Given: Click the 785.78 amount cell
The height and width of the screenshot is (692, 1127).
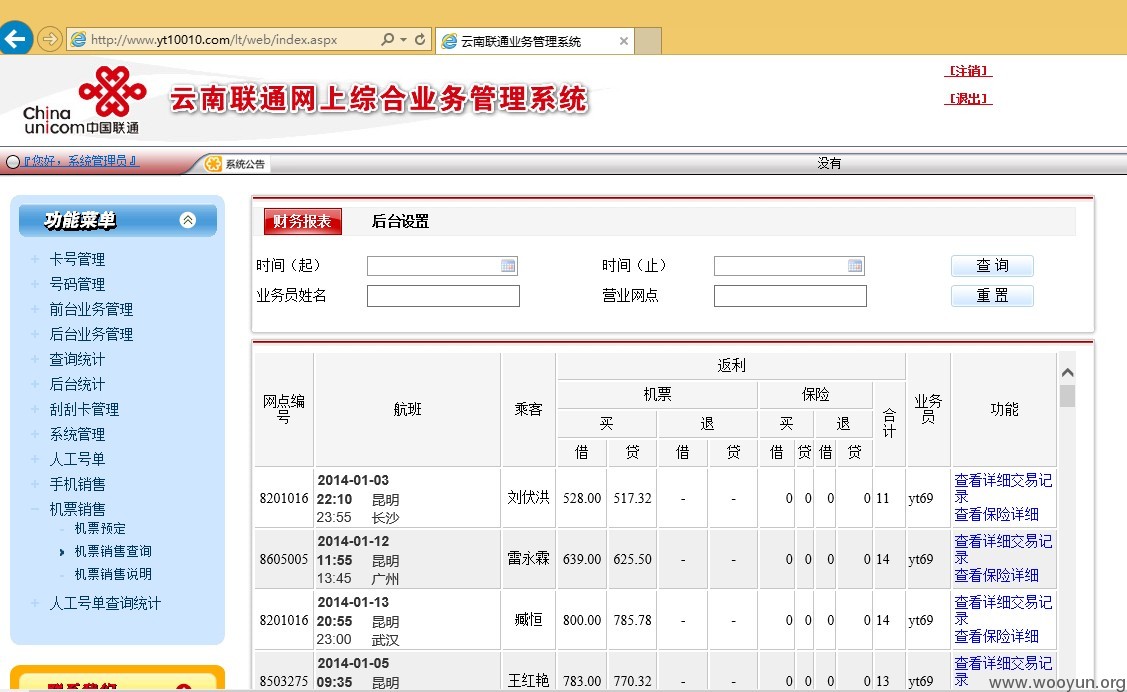Looking at the screenshot, I should pos(632,620).
